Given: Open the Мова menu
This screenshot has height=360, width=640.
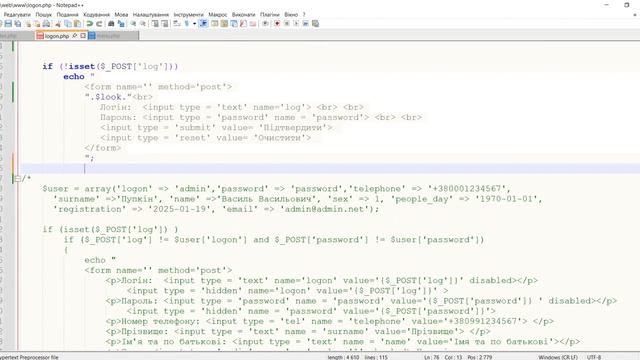Looking at the screenshot, I should [x=121, y=15].
